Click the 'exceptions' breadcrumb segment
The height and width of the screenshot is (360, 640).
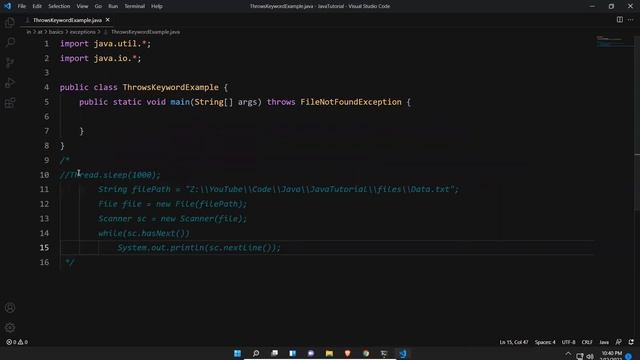(x=82, y=32)
